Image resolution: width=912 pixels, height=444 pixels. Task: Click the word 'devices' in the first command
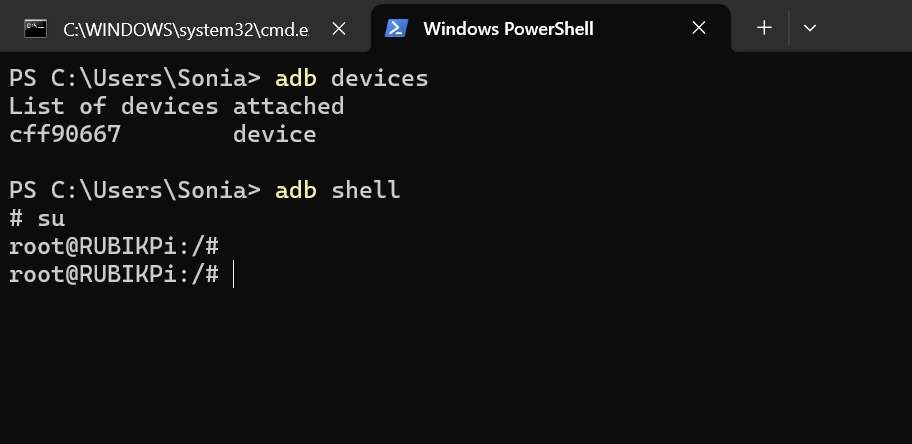[x=379, y=79]
